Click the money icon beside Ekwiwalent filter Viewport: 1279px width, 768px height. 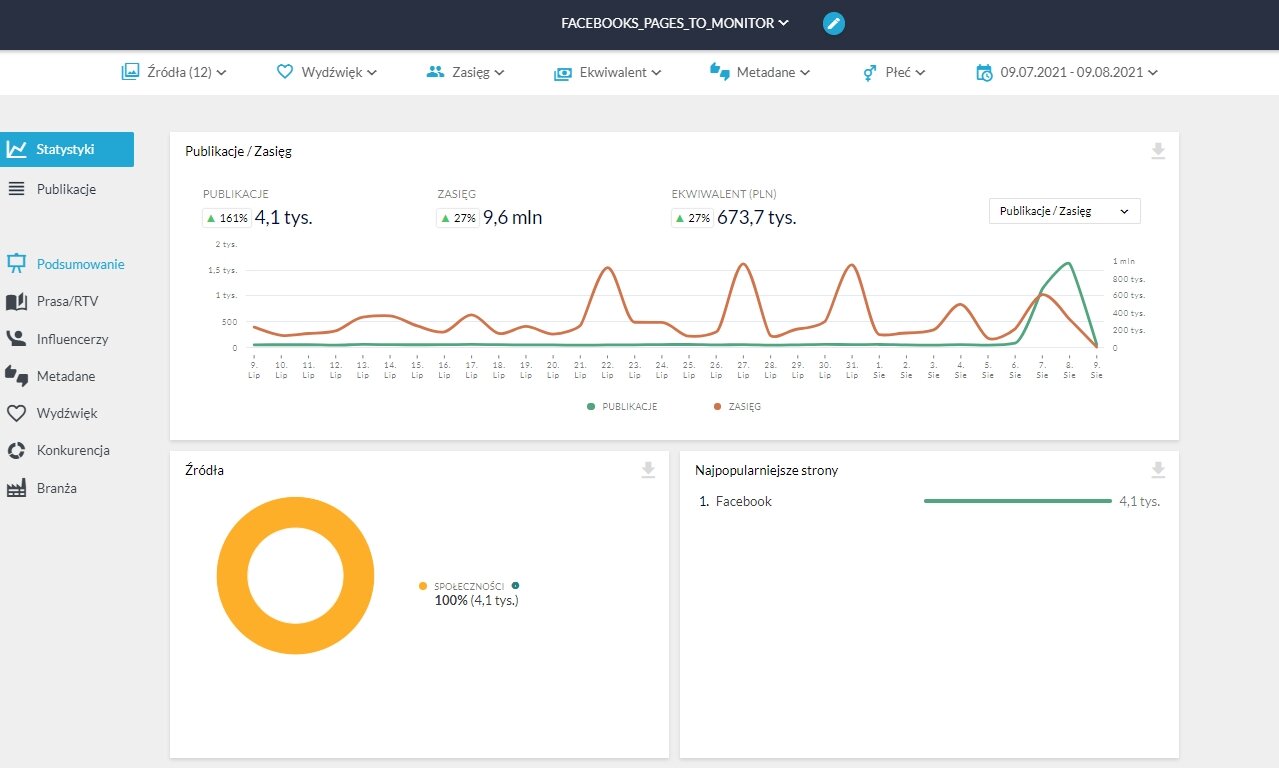(562, 72)
